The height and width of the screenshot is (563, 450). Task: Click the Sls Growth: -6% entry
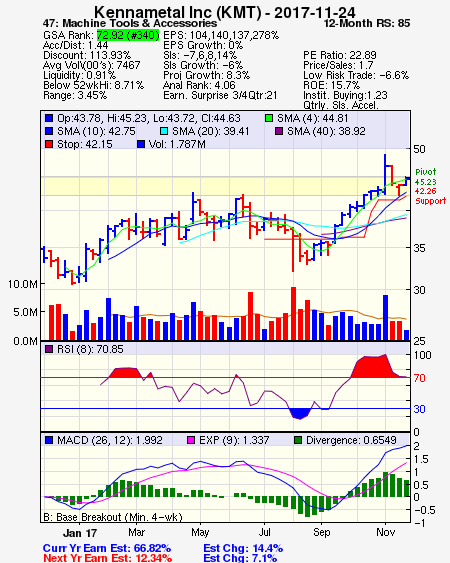tap(203, 65)
